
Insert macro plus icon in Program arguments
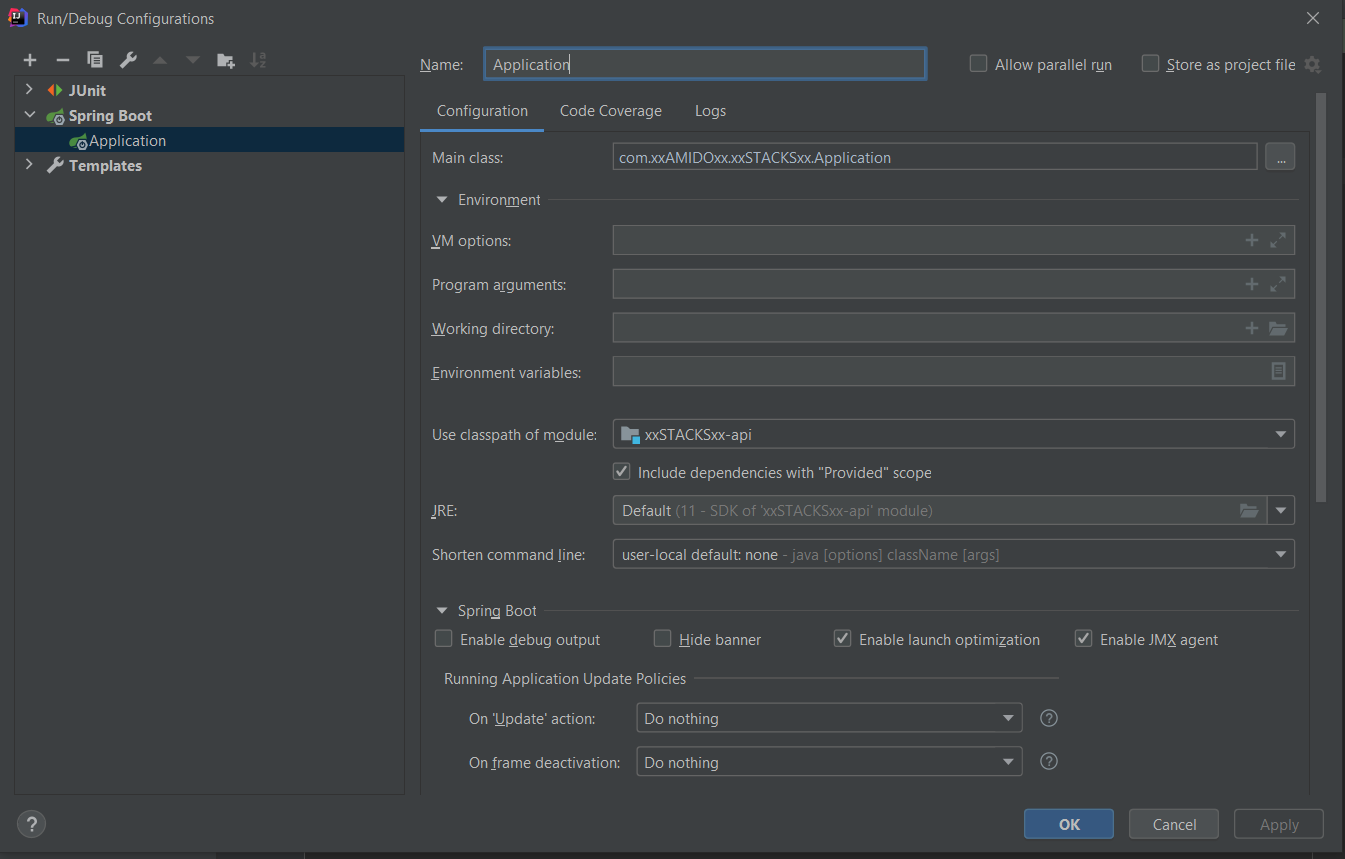pos(1251,284)
